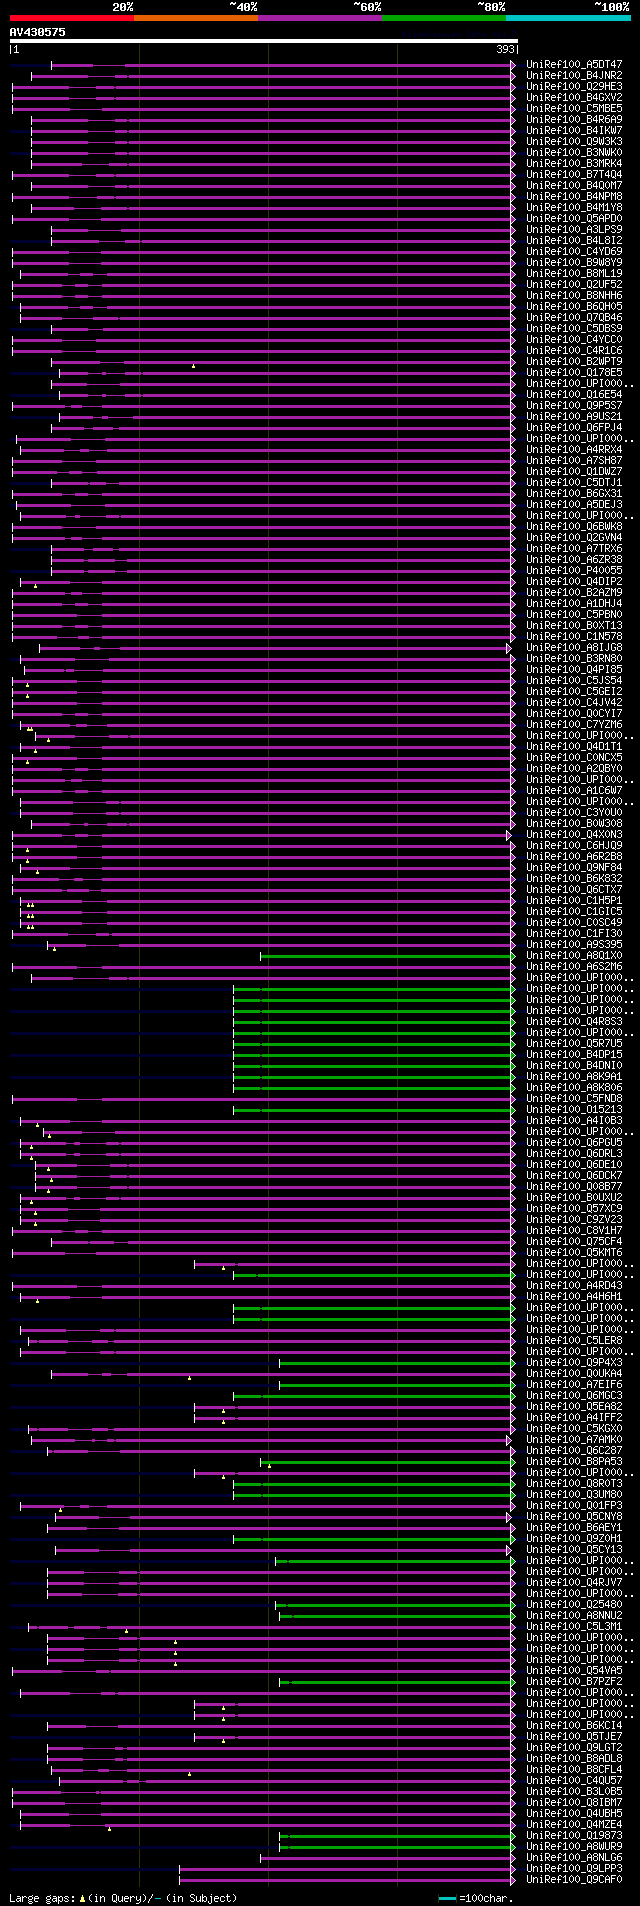This screenshot has height=1906, width=640.
Task: Select UniRef100_A1C6W7 label
Action: coord(574,791)
